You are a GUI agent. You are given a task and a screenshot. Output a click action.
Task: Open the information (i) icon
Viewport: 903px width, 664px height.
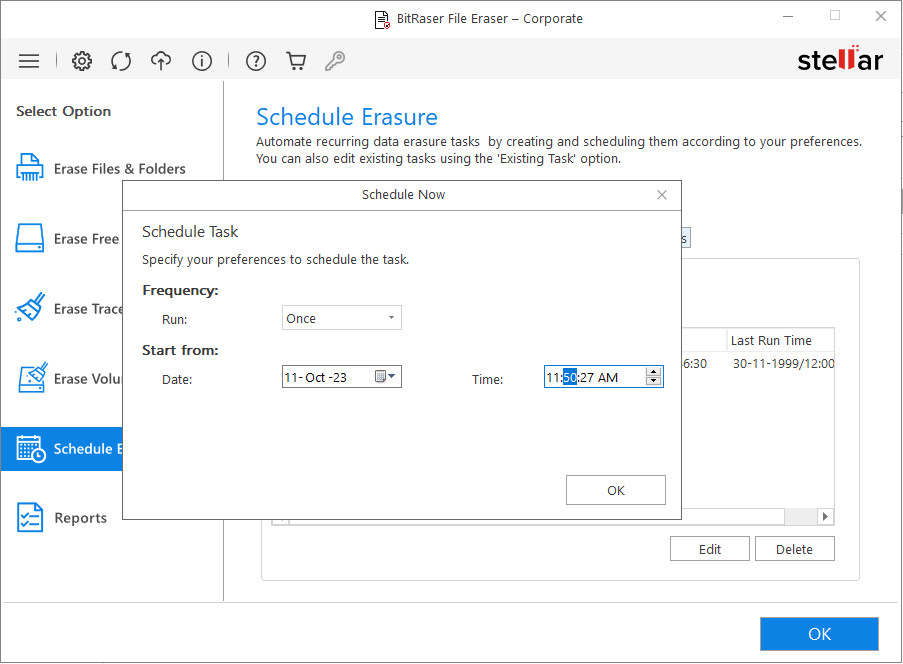click(202, 61)
